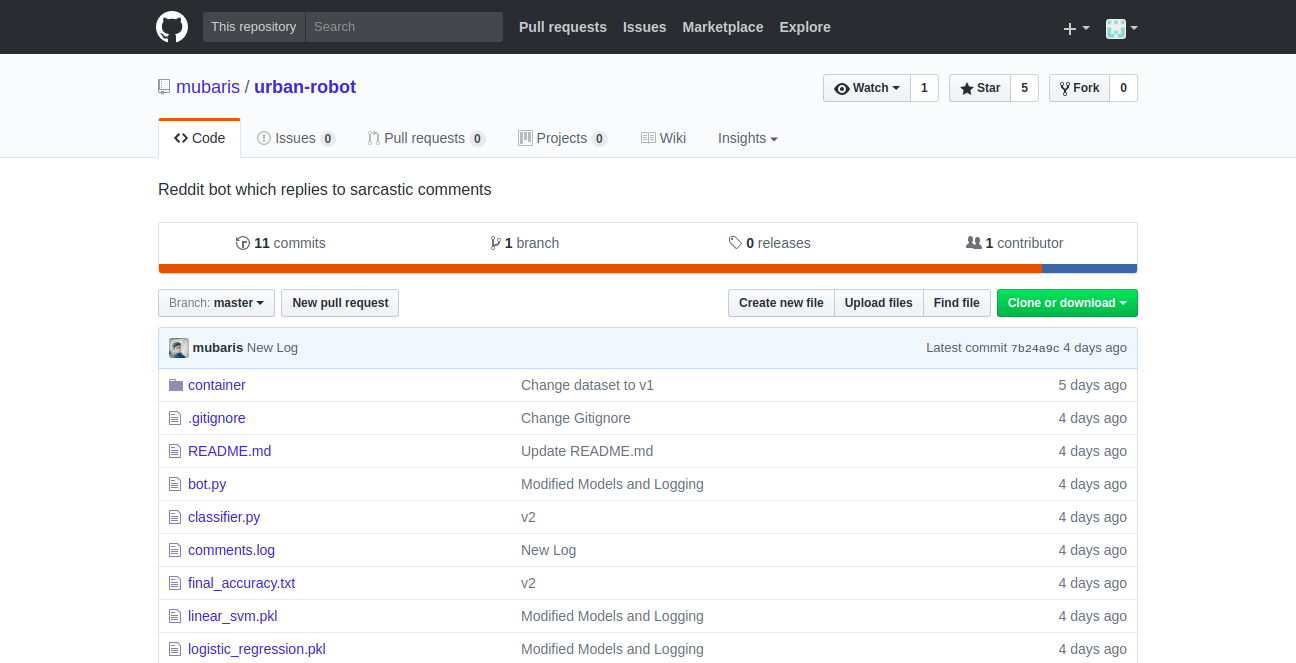1296x663 pixels.
Task: Switch to the Issues tab
Action: pos(295,138)
